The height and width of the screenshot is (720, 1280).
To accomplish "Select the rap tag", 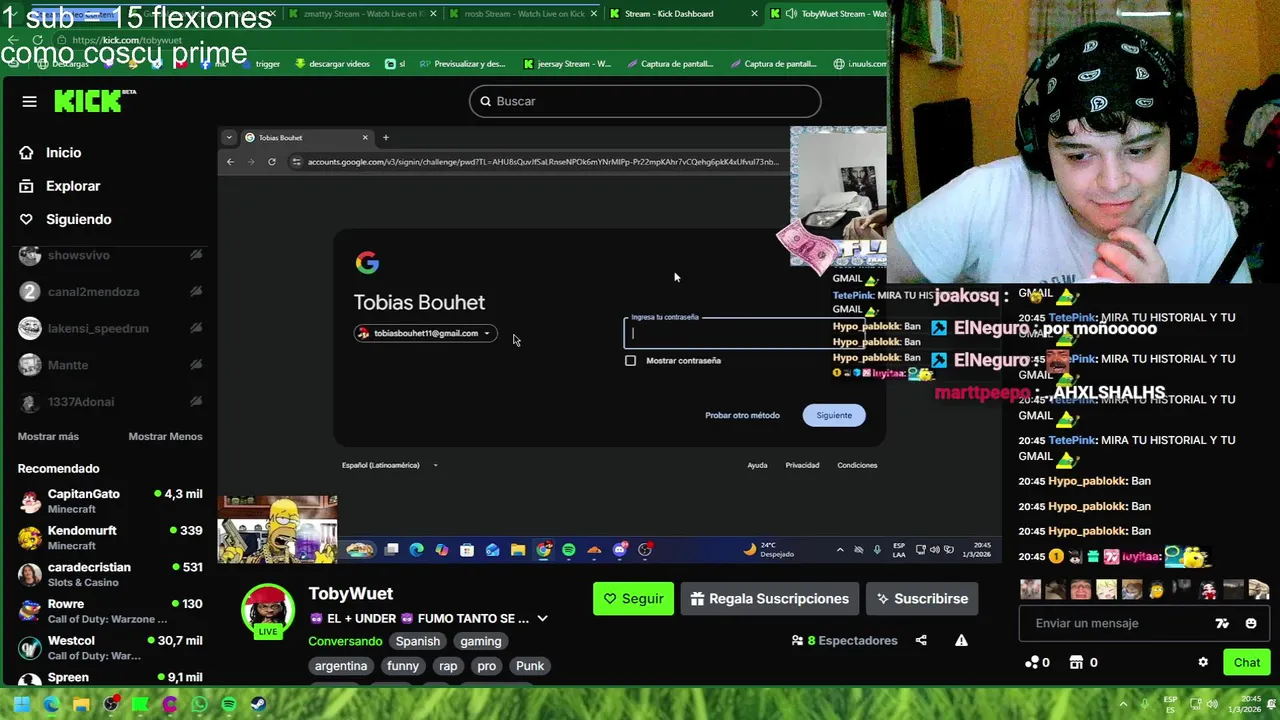I will 448,666.
